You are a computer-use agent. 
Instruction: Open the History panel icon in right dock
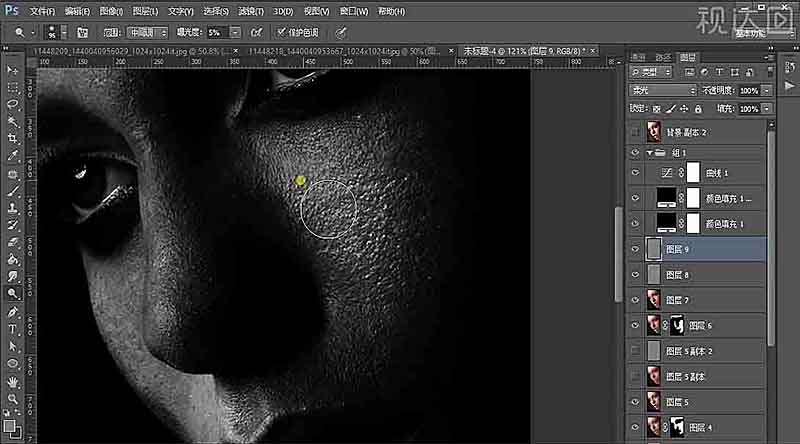pyautogui.click(x=790, y=67)
